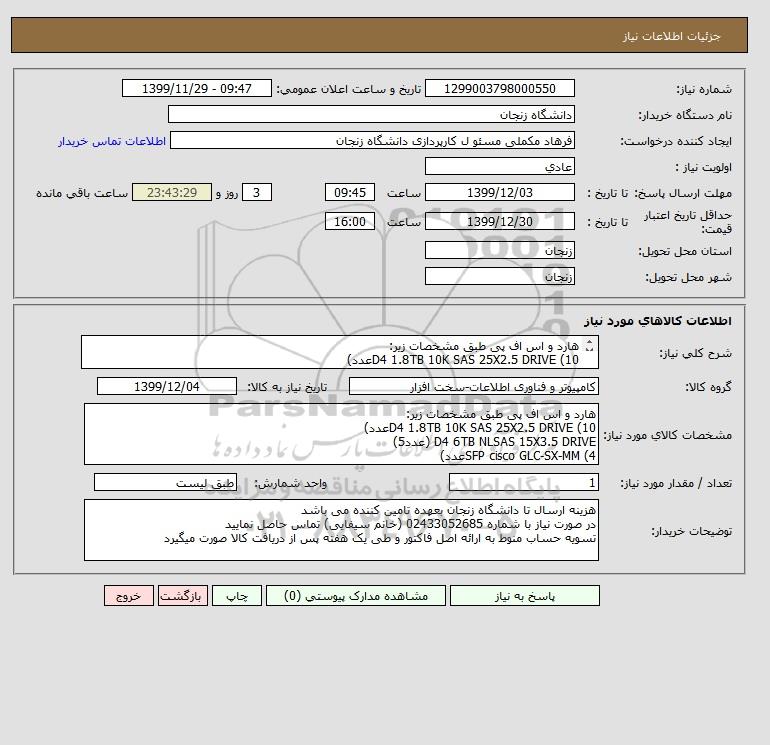Click the header title 'جزئیات اطلاعات نیاز'
This screenshot has height=745, width=770.
(671, 36)
